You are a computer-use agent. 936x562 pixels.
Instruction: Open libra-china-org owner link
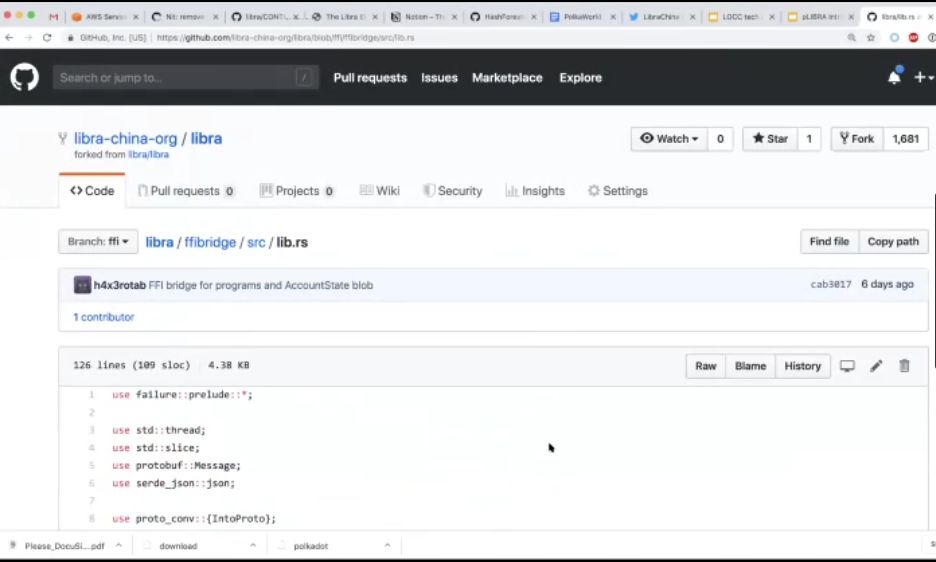click(x=125, y=139)
